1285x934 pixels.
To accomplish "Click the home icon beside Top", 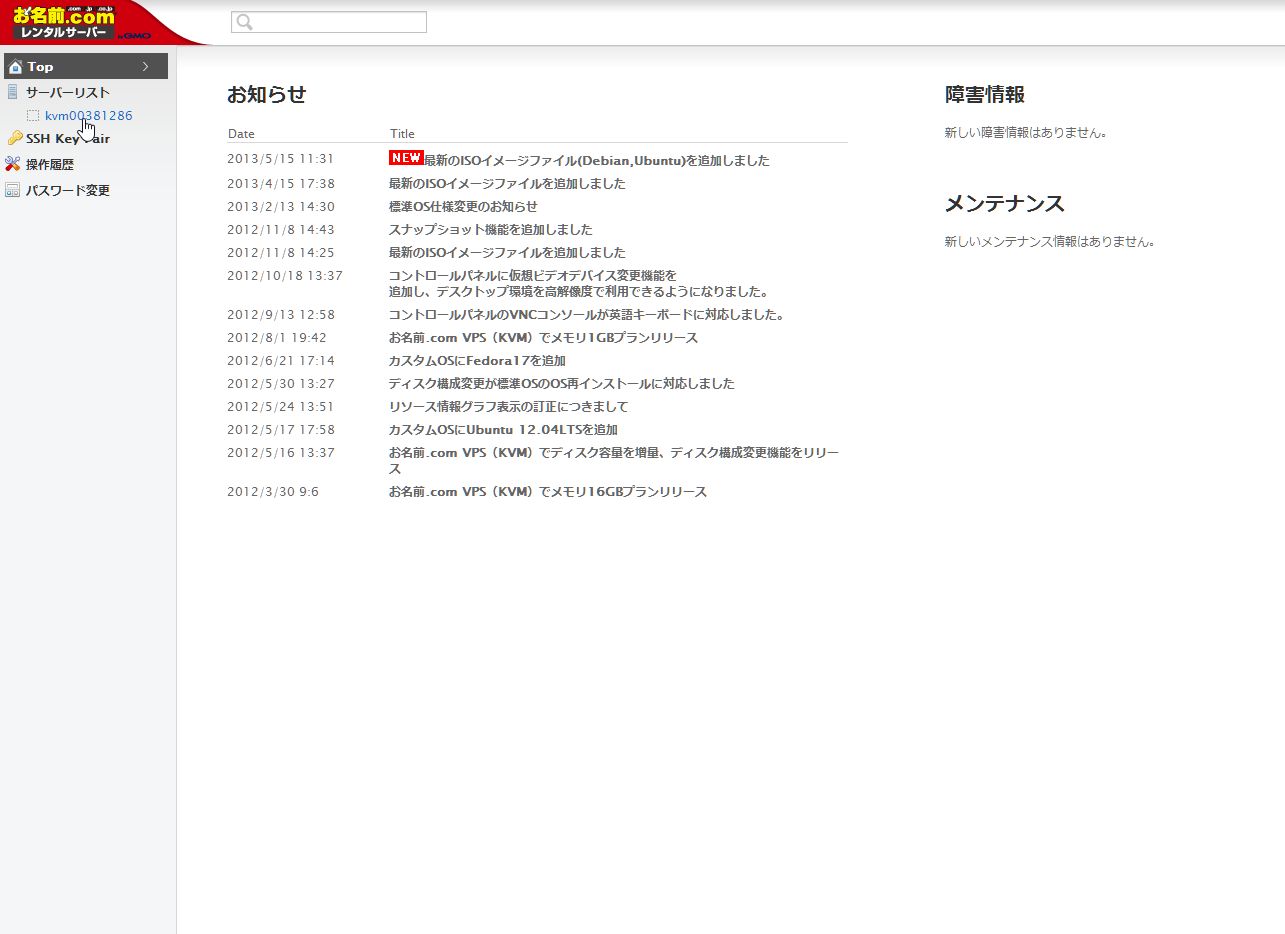I will coord(15,67).
